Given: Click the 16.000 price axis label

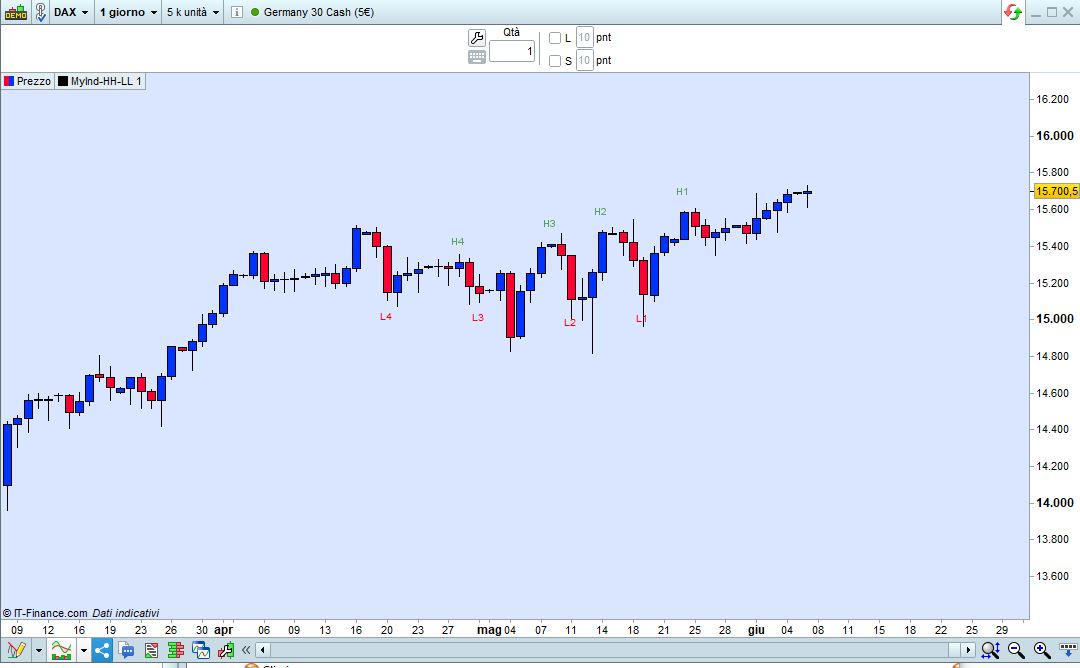Looking at the screenshot, I should [1055, 136].
